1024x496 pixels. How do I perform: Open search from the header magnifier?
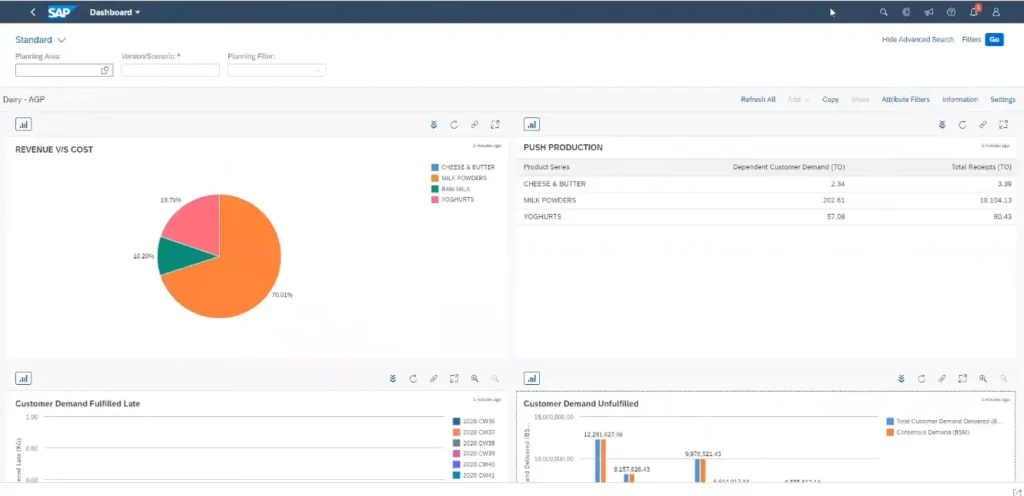[884, 12]
